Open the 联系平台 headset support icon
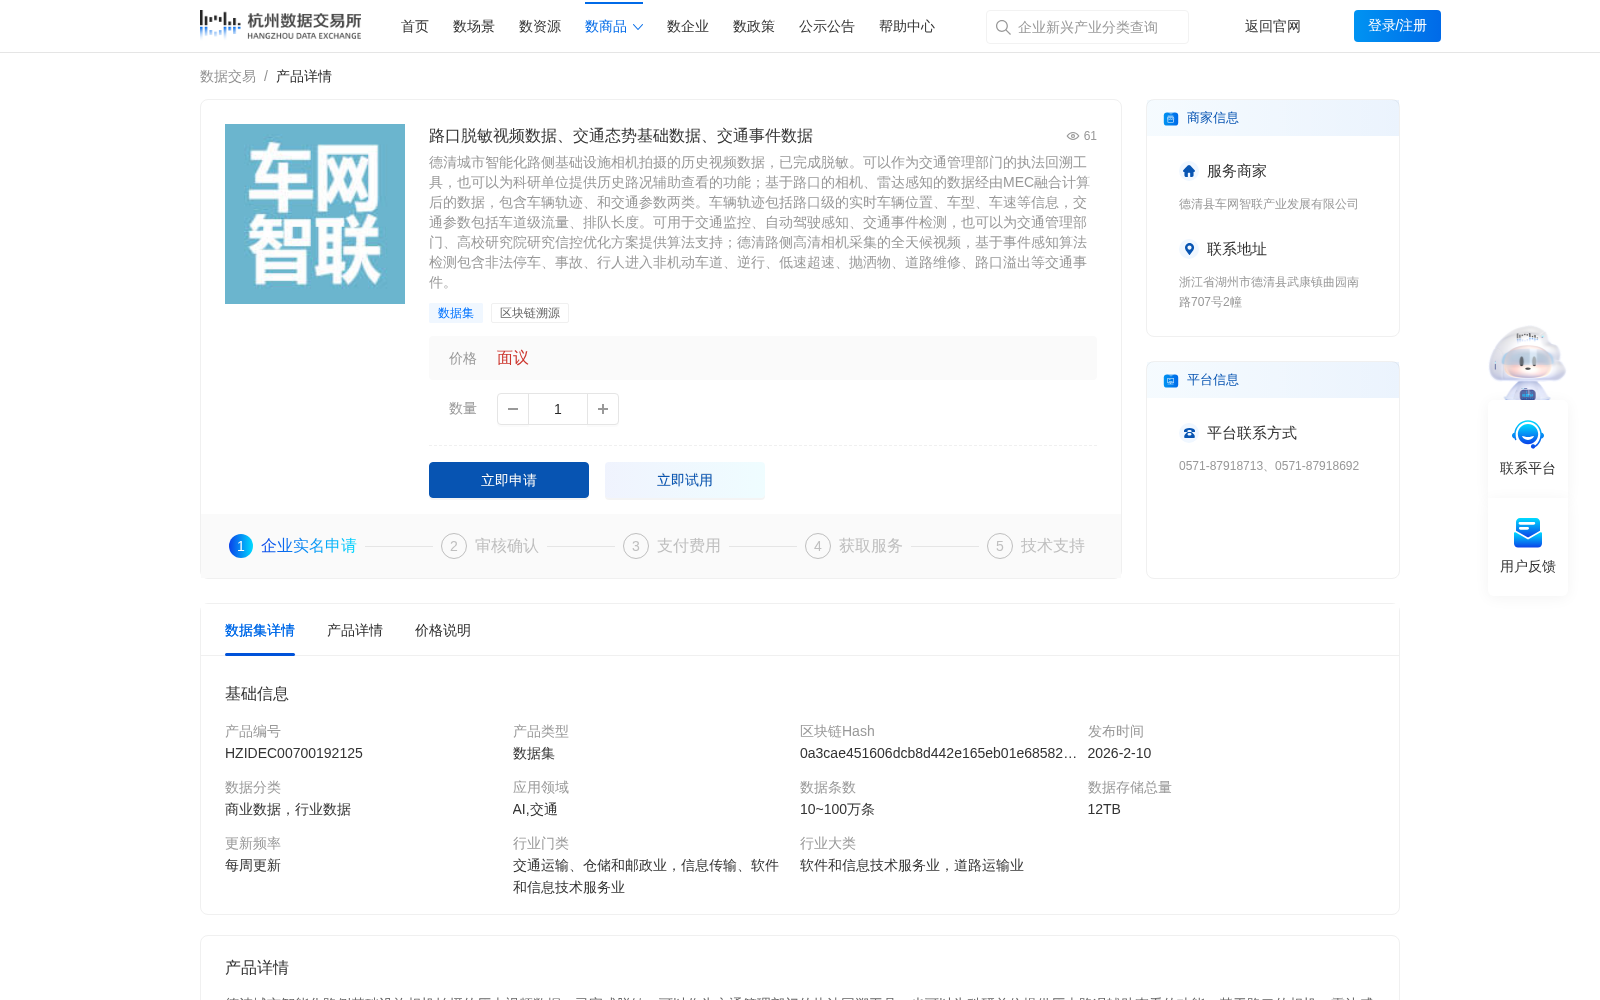This screenshot has width=1600, height=1000. click(1528, 435)
